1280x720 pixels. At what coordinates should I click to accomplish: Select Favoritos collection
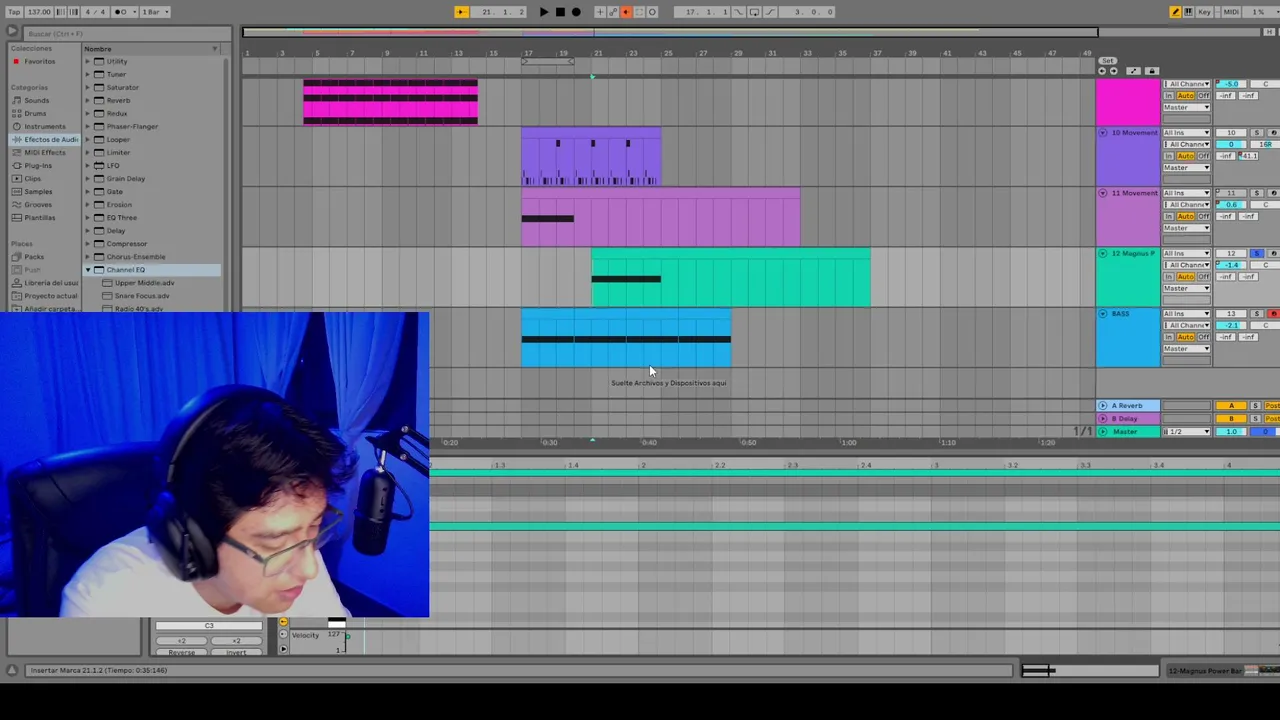point(40,62)
